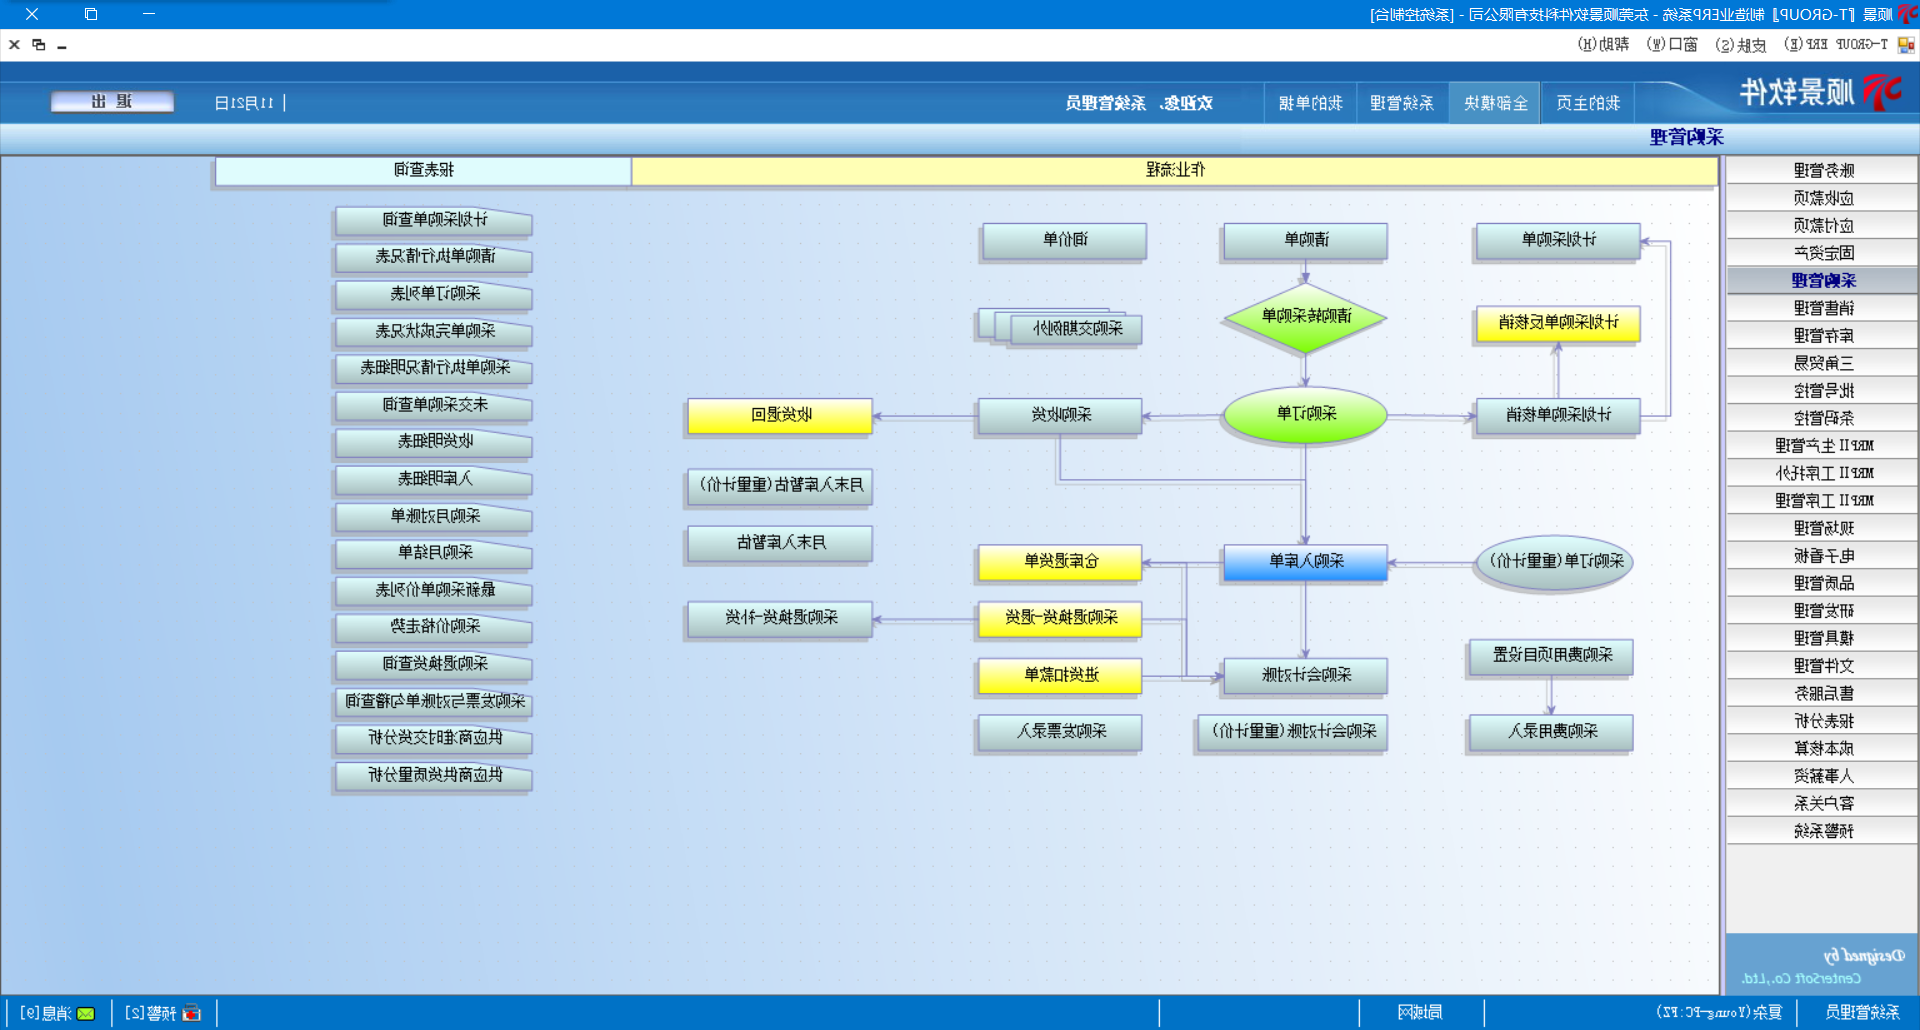This screenshot has height=1030, width=1920.
Task: Click the 退出 button
Action: tap(112, 102)
